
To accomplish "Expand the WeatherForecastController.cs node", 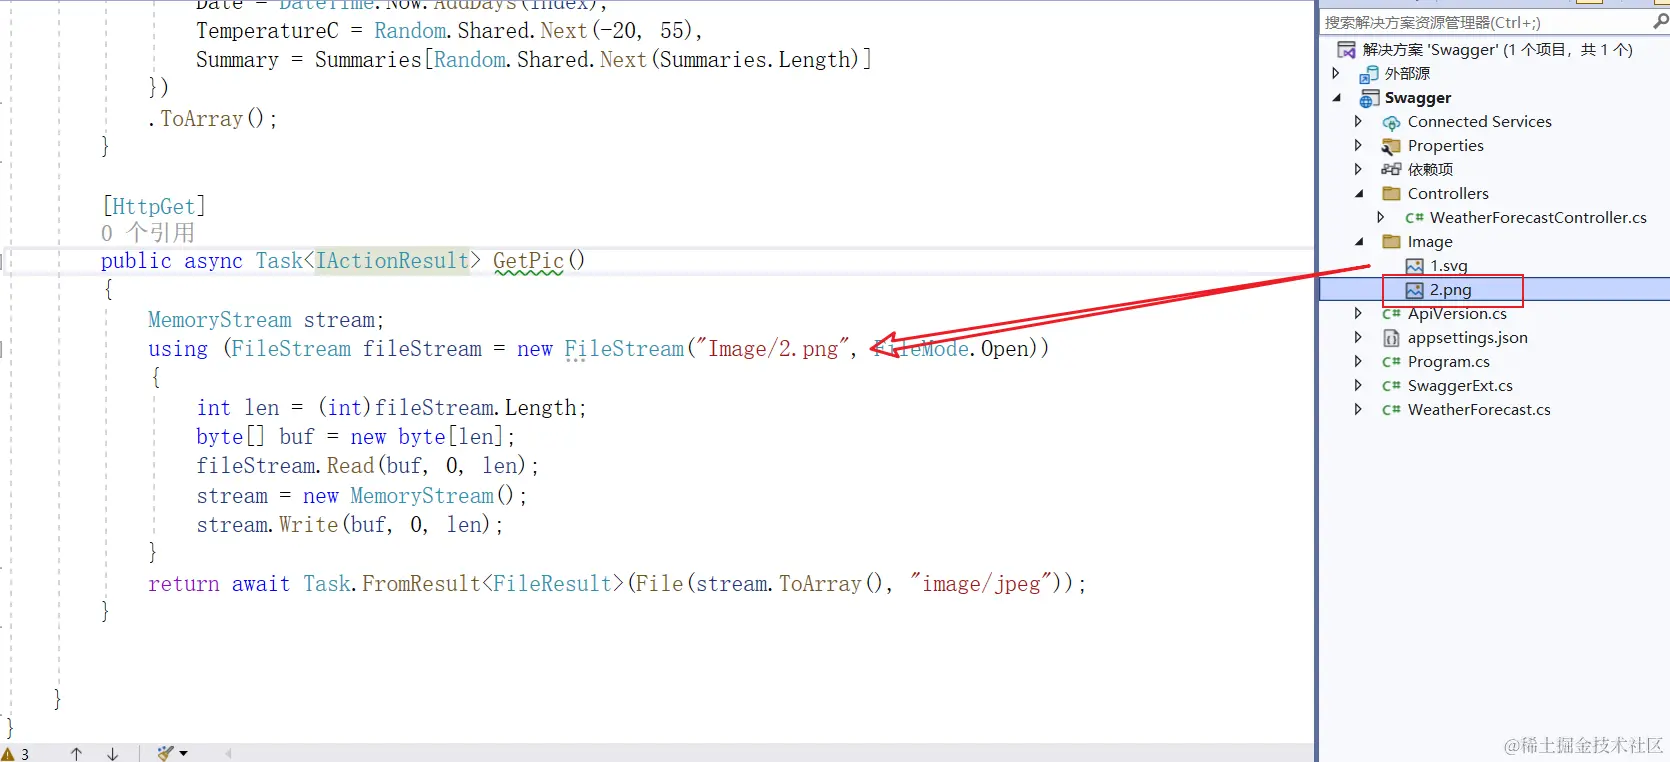I will tap(1381, 217).
